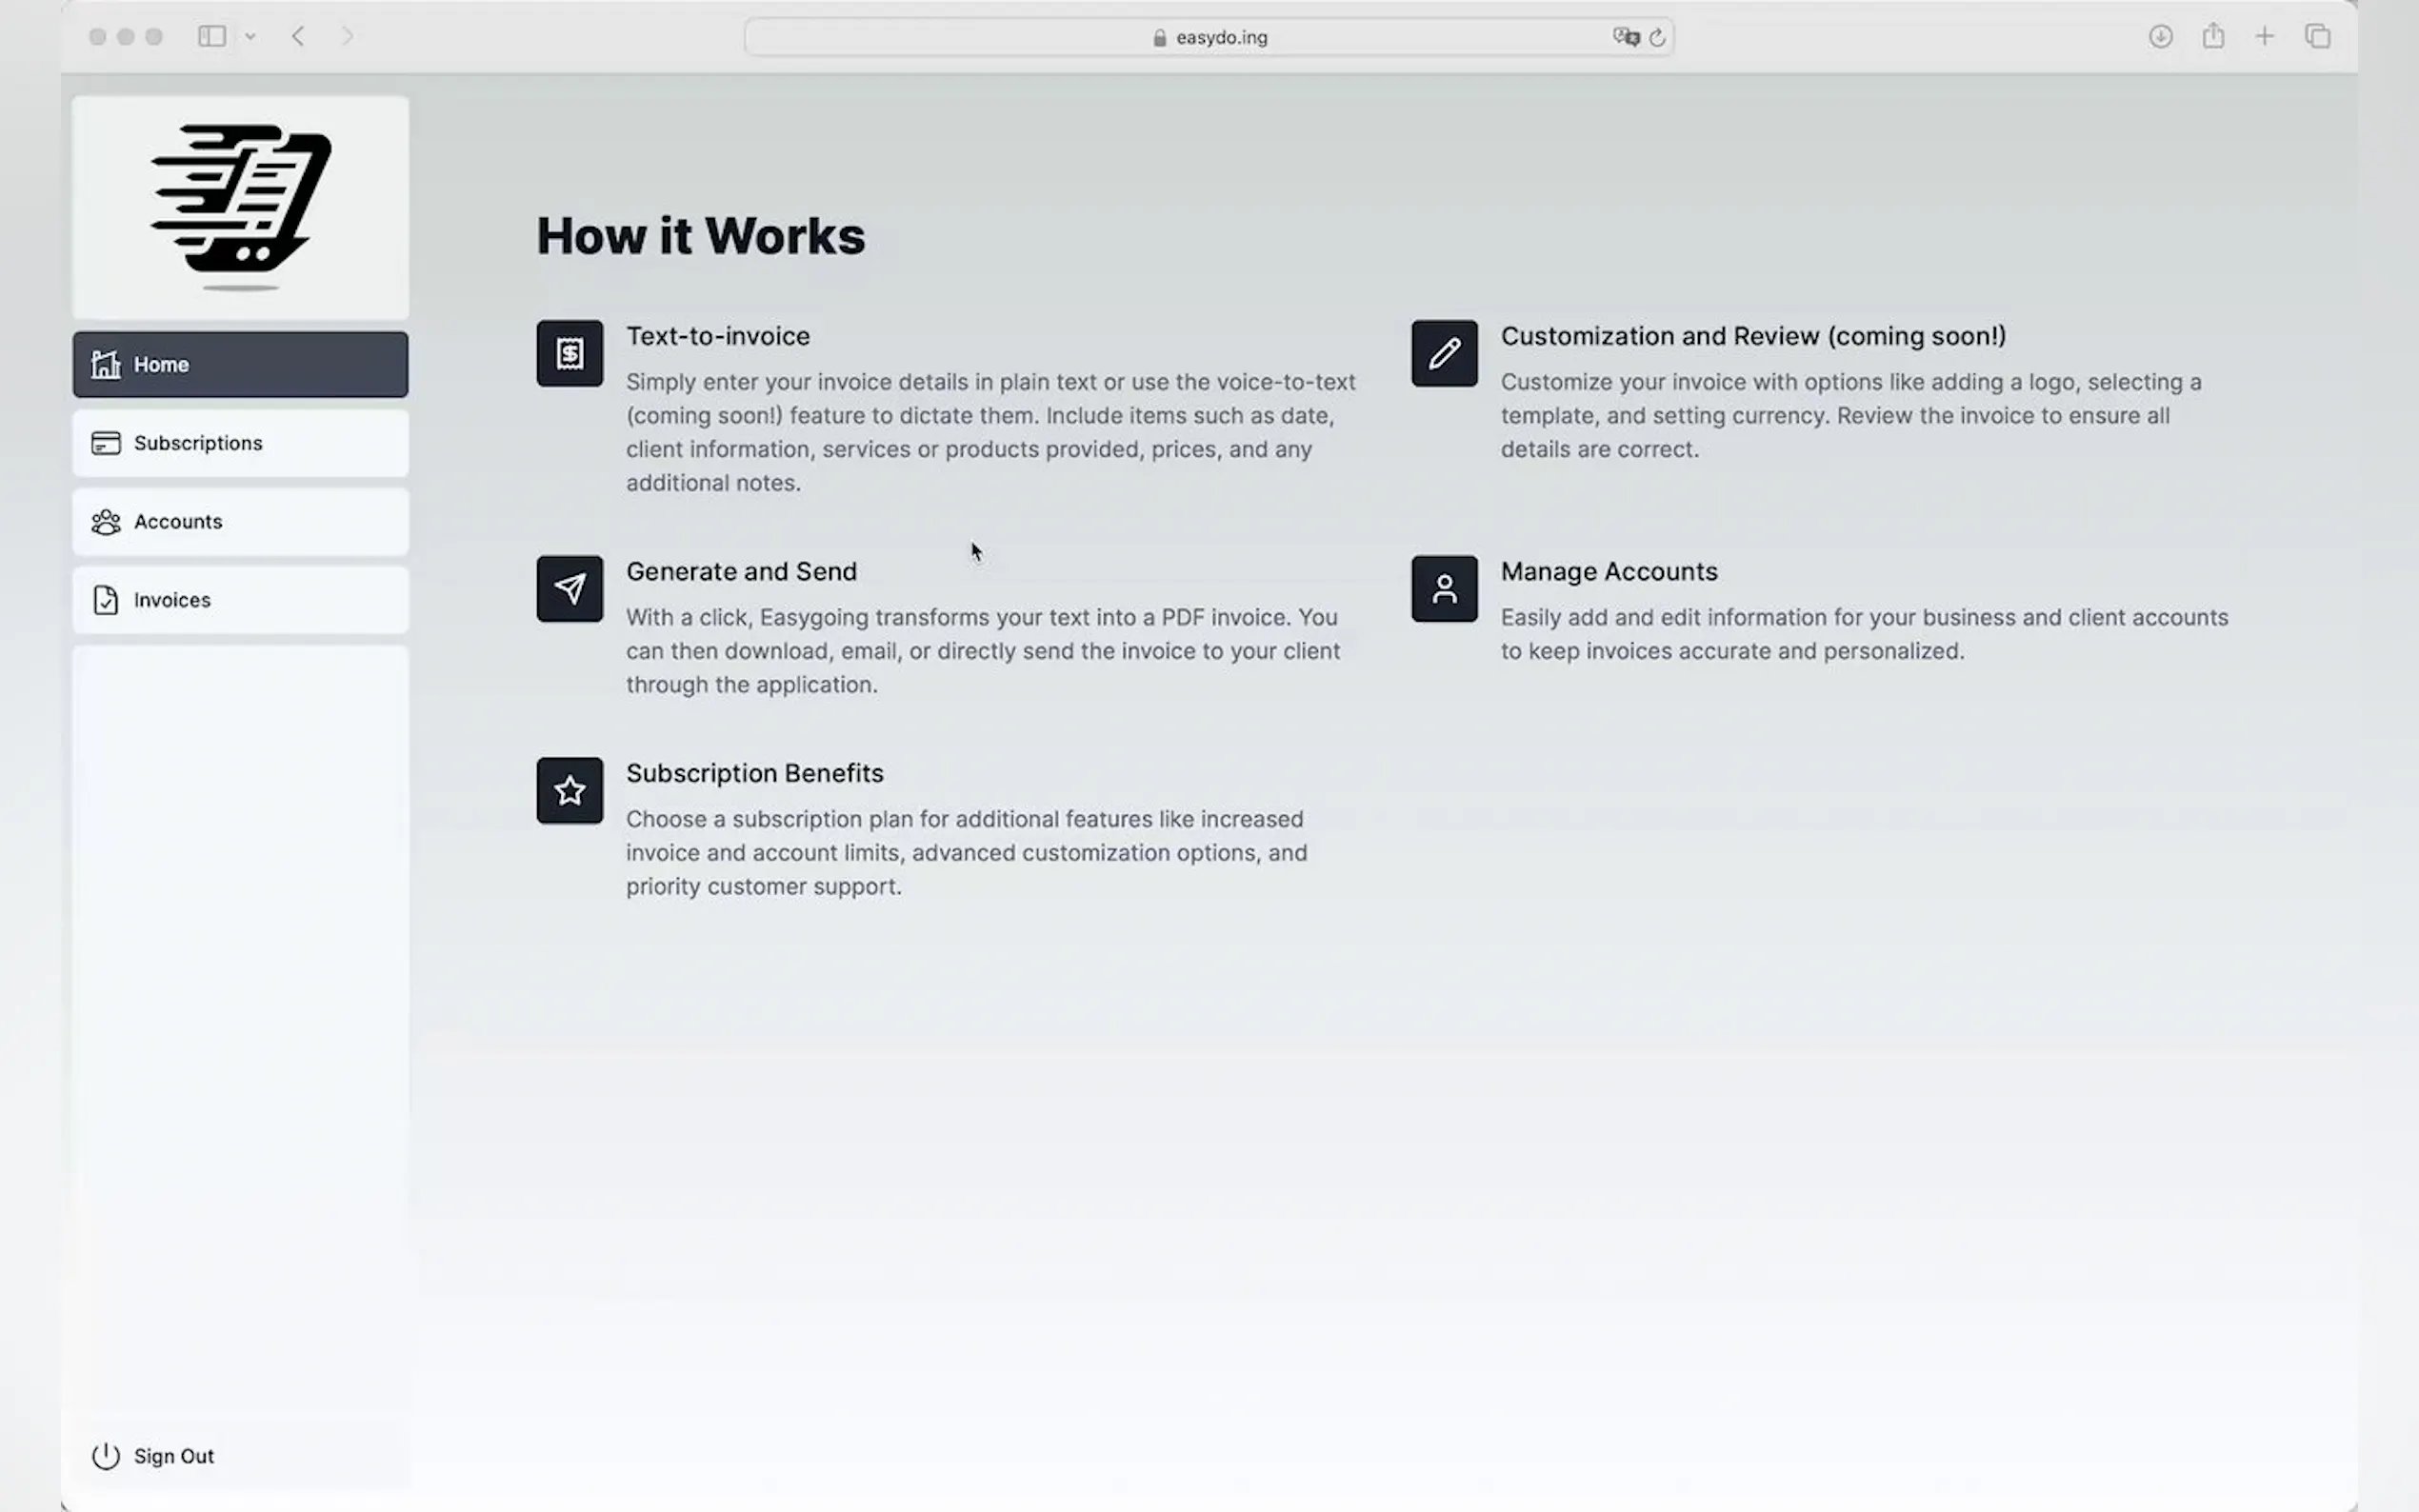The width and height of the screenshot is (2419, 1512).
Task: Reload the easydo.ing page
Action: point(1657,38)
